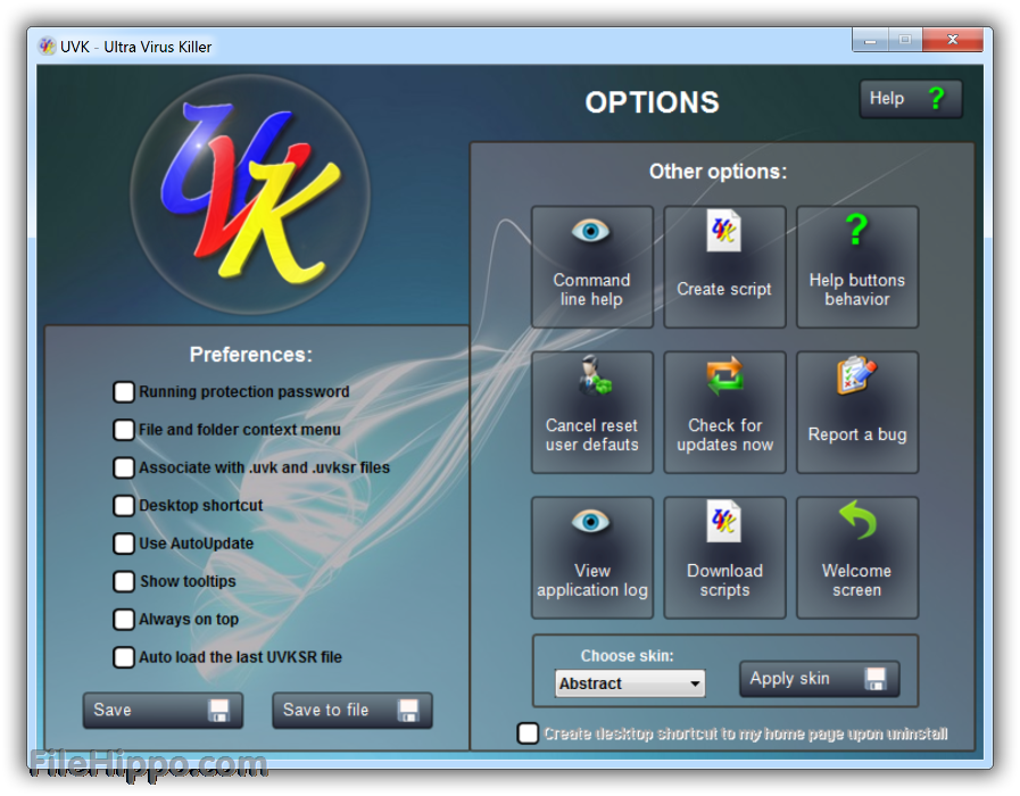1020x796 pixels.
Task: Click the UVK title bar app icon
Action: (x=47, y=46)
